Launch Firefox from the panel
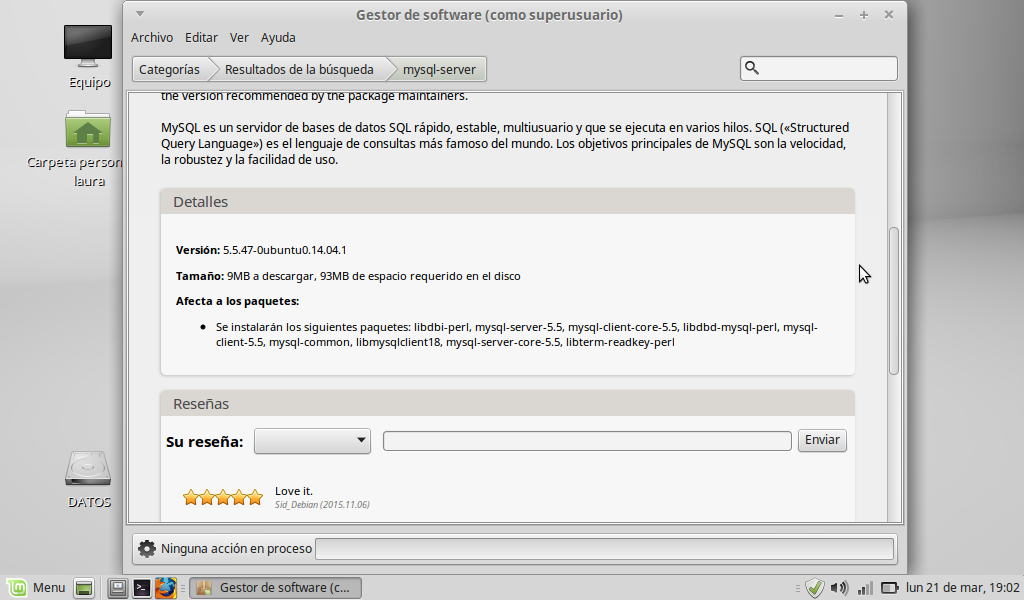 pos(166,588)
